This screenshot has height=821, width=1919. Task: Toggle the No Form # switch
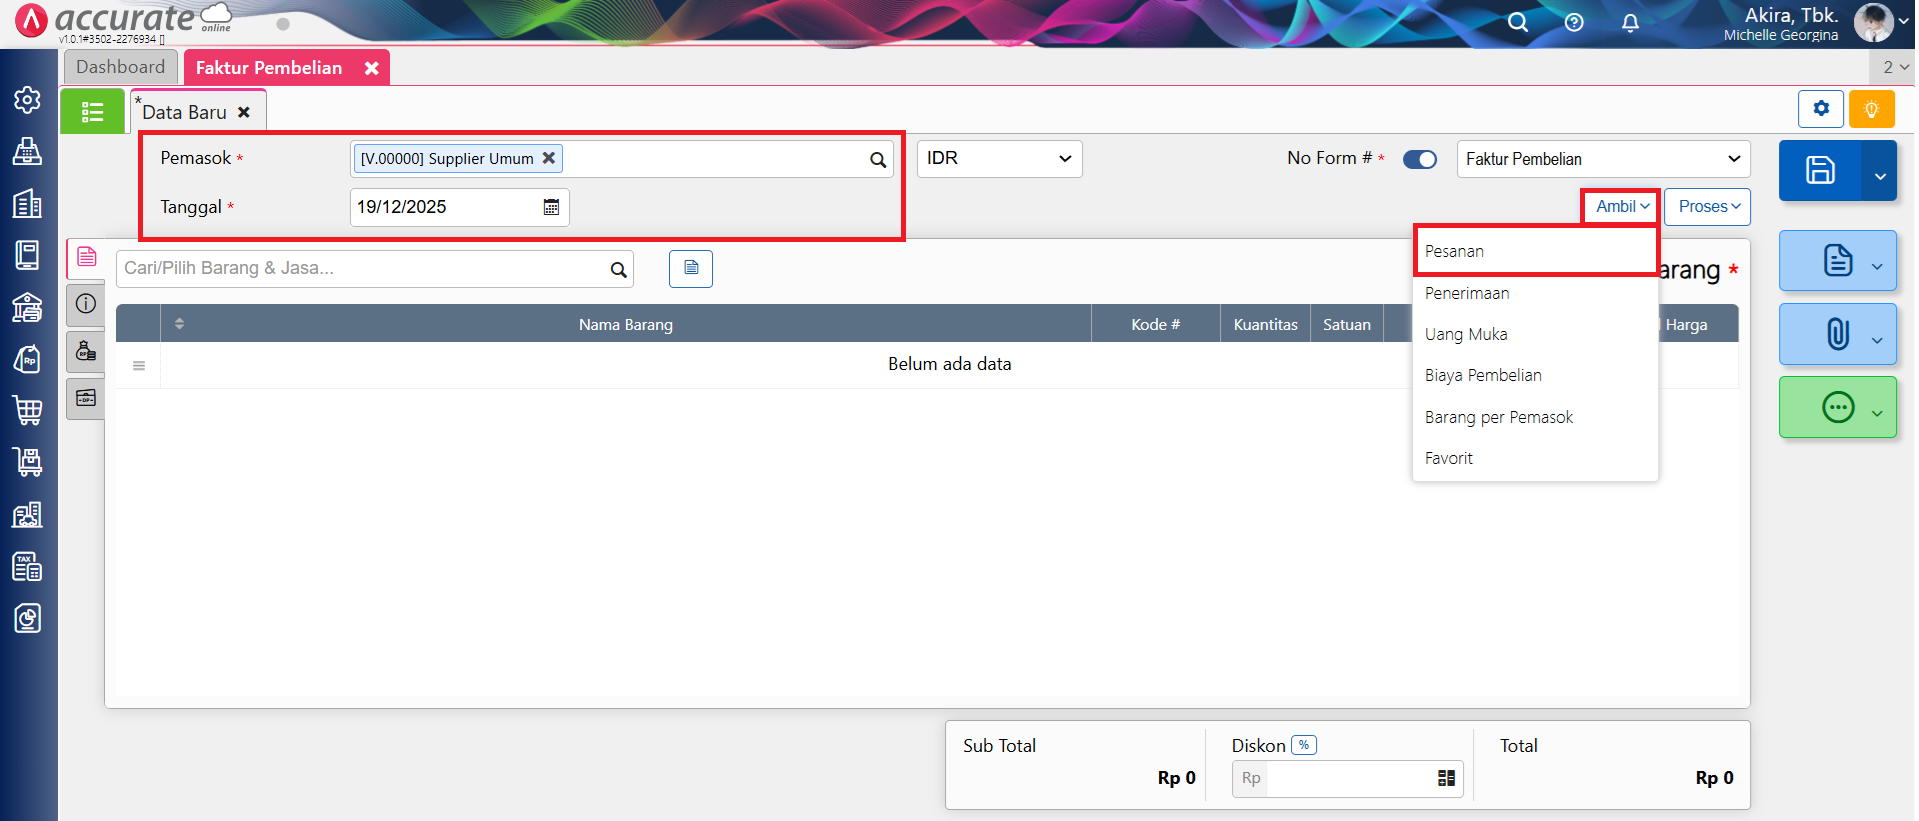pyautogui.click(x=1419, y=159)
